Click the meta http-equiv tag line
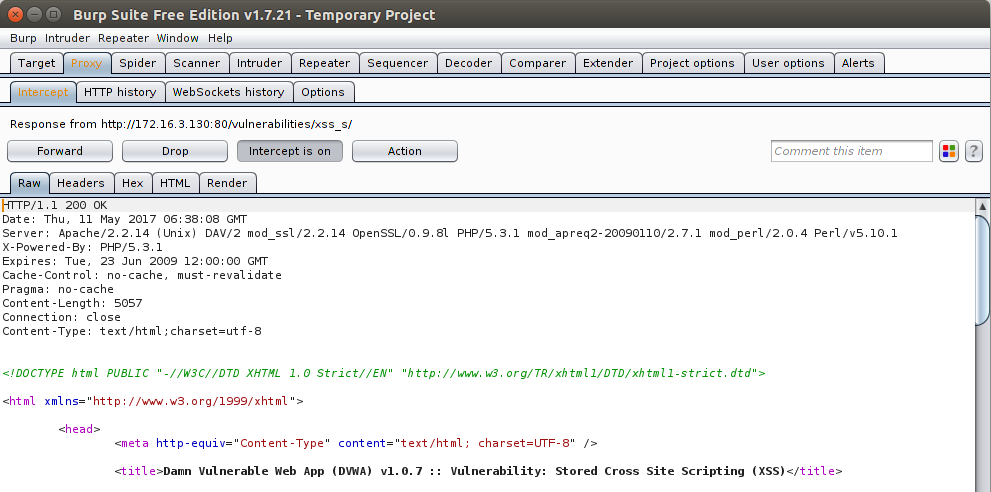This screenshot has width=991, height=492. pyautogui.click(x=356, y=443)
